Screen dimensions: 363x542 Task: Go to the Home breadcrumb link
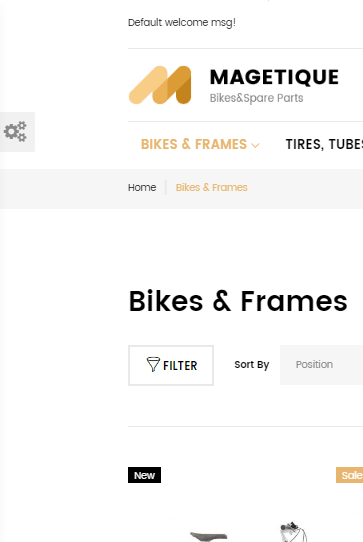pyautogui.click(x=142, y=187)
